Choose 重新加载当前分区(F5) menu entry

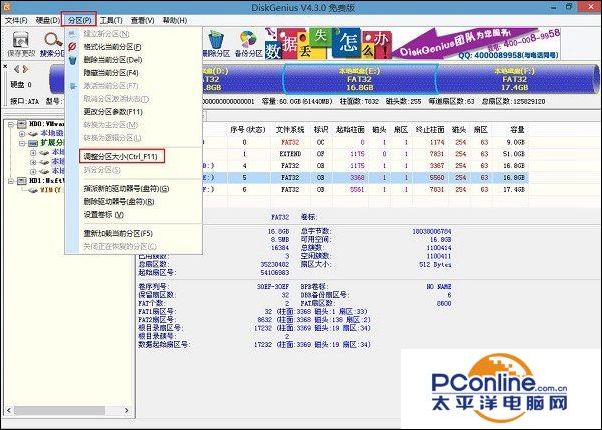click(x=118, y=233)
